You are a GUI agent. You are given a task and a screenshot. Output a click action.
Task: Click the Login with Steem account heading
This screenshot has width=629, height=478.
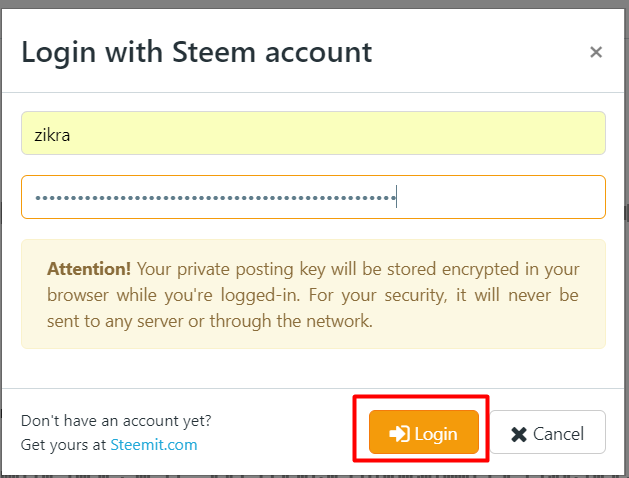197,53
